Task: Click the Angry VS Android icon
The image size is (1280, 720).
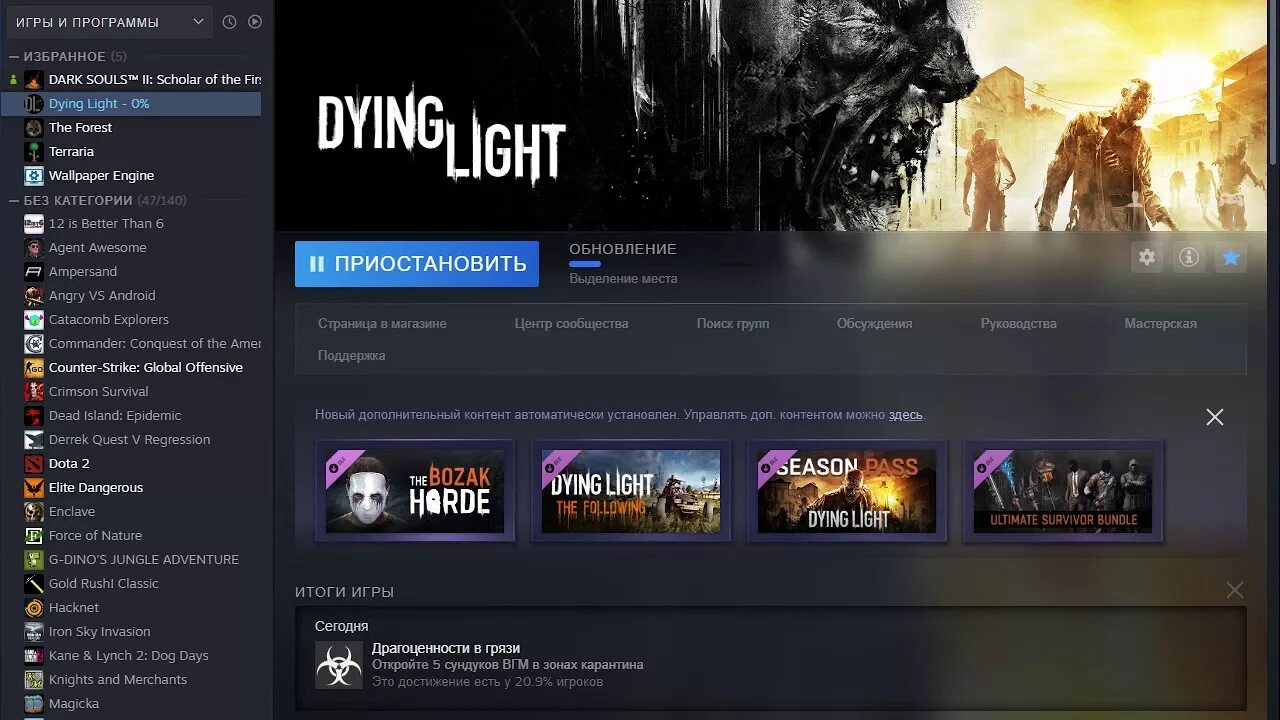Action: pos(34,295)
